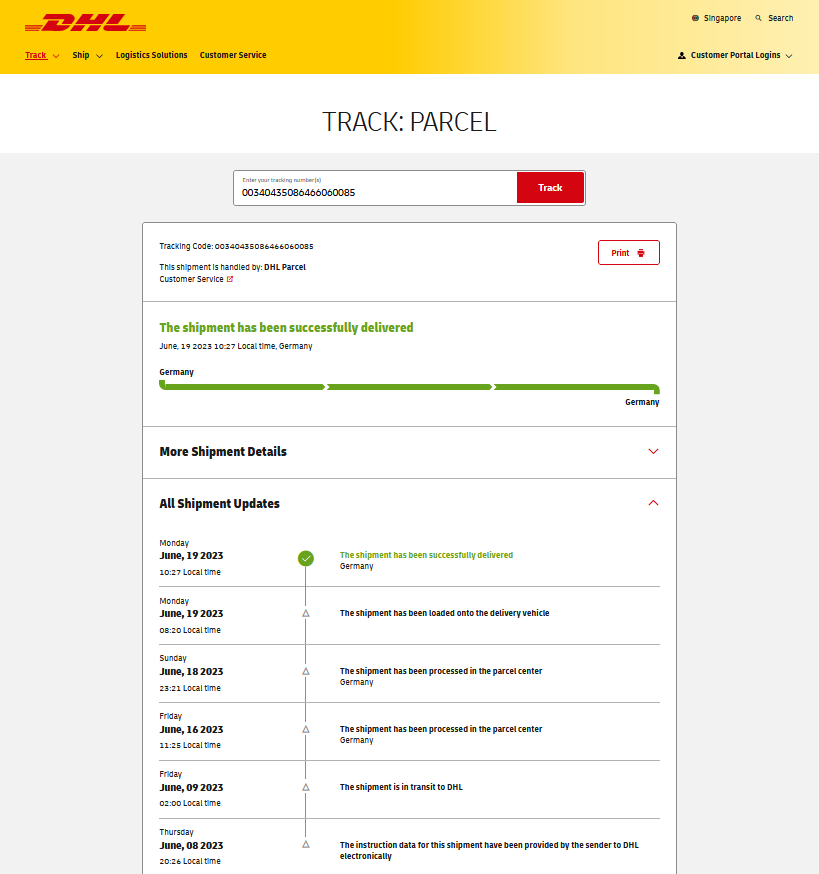The height and width of the screenshot is (874, 819).
Task: Click the triangle marker for loaded onto delivery vehicle
Action: click(x=306, y=613)
